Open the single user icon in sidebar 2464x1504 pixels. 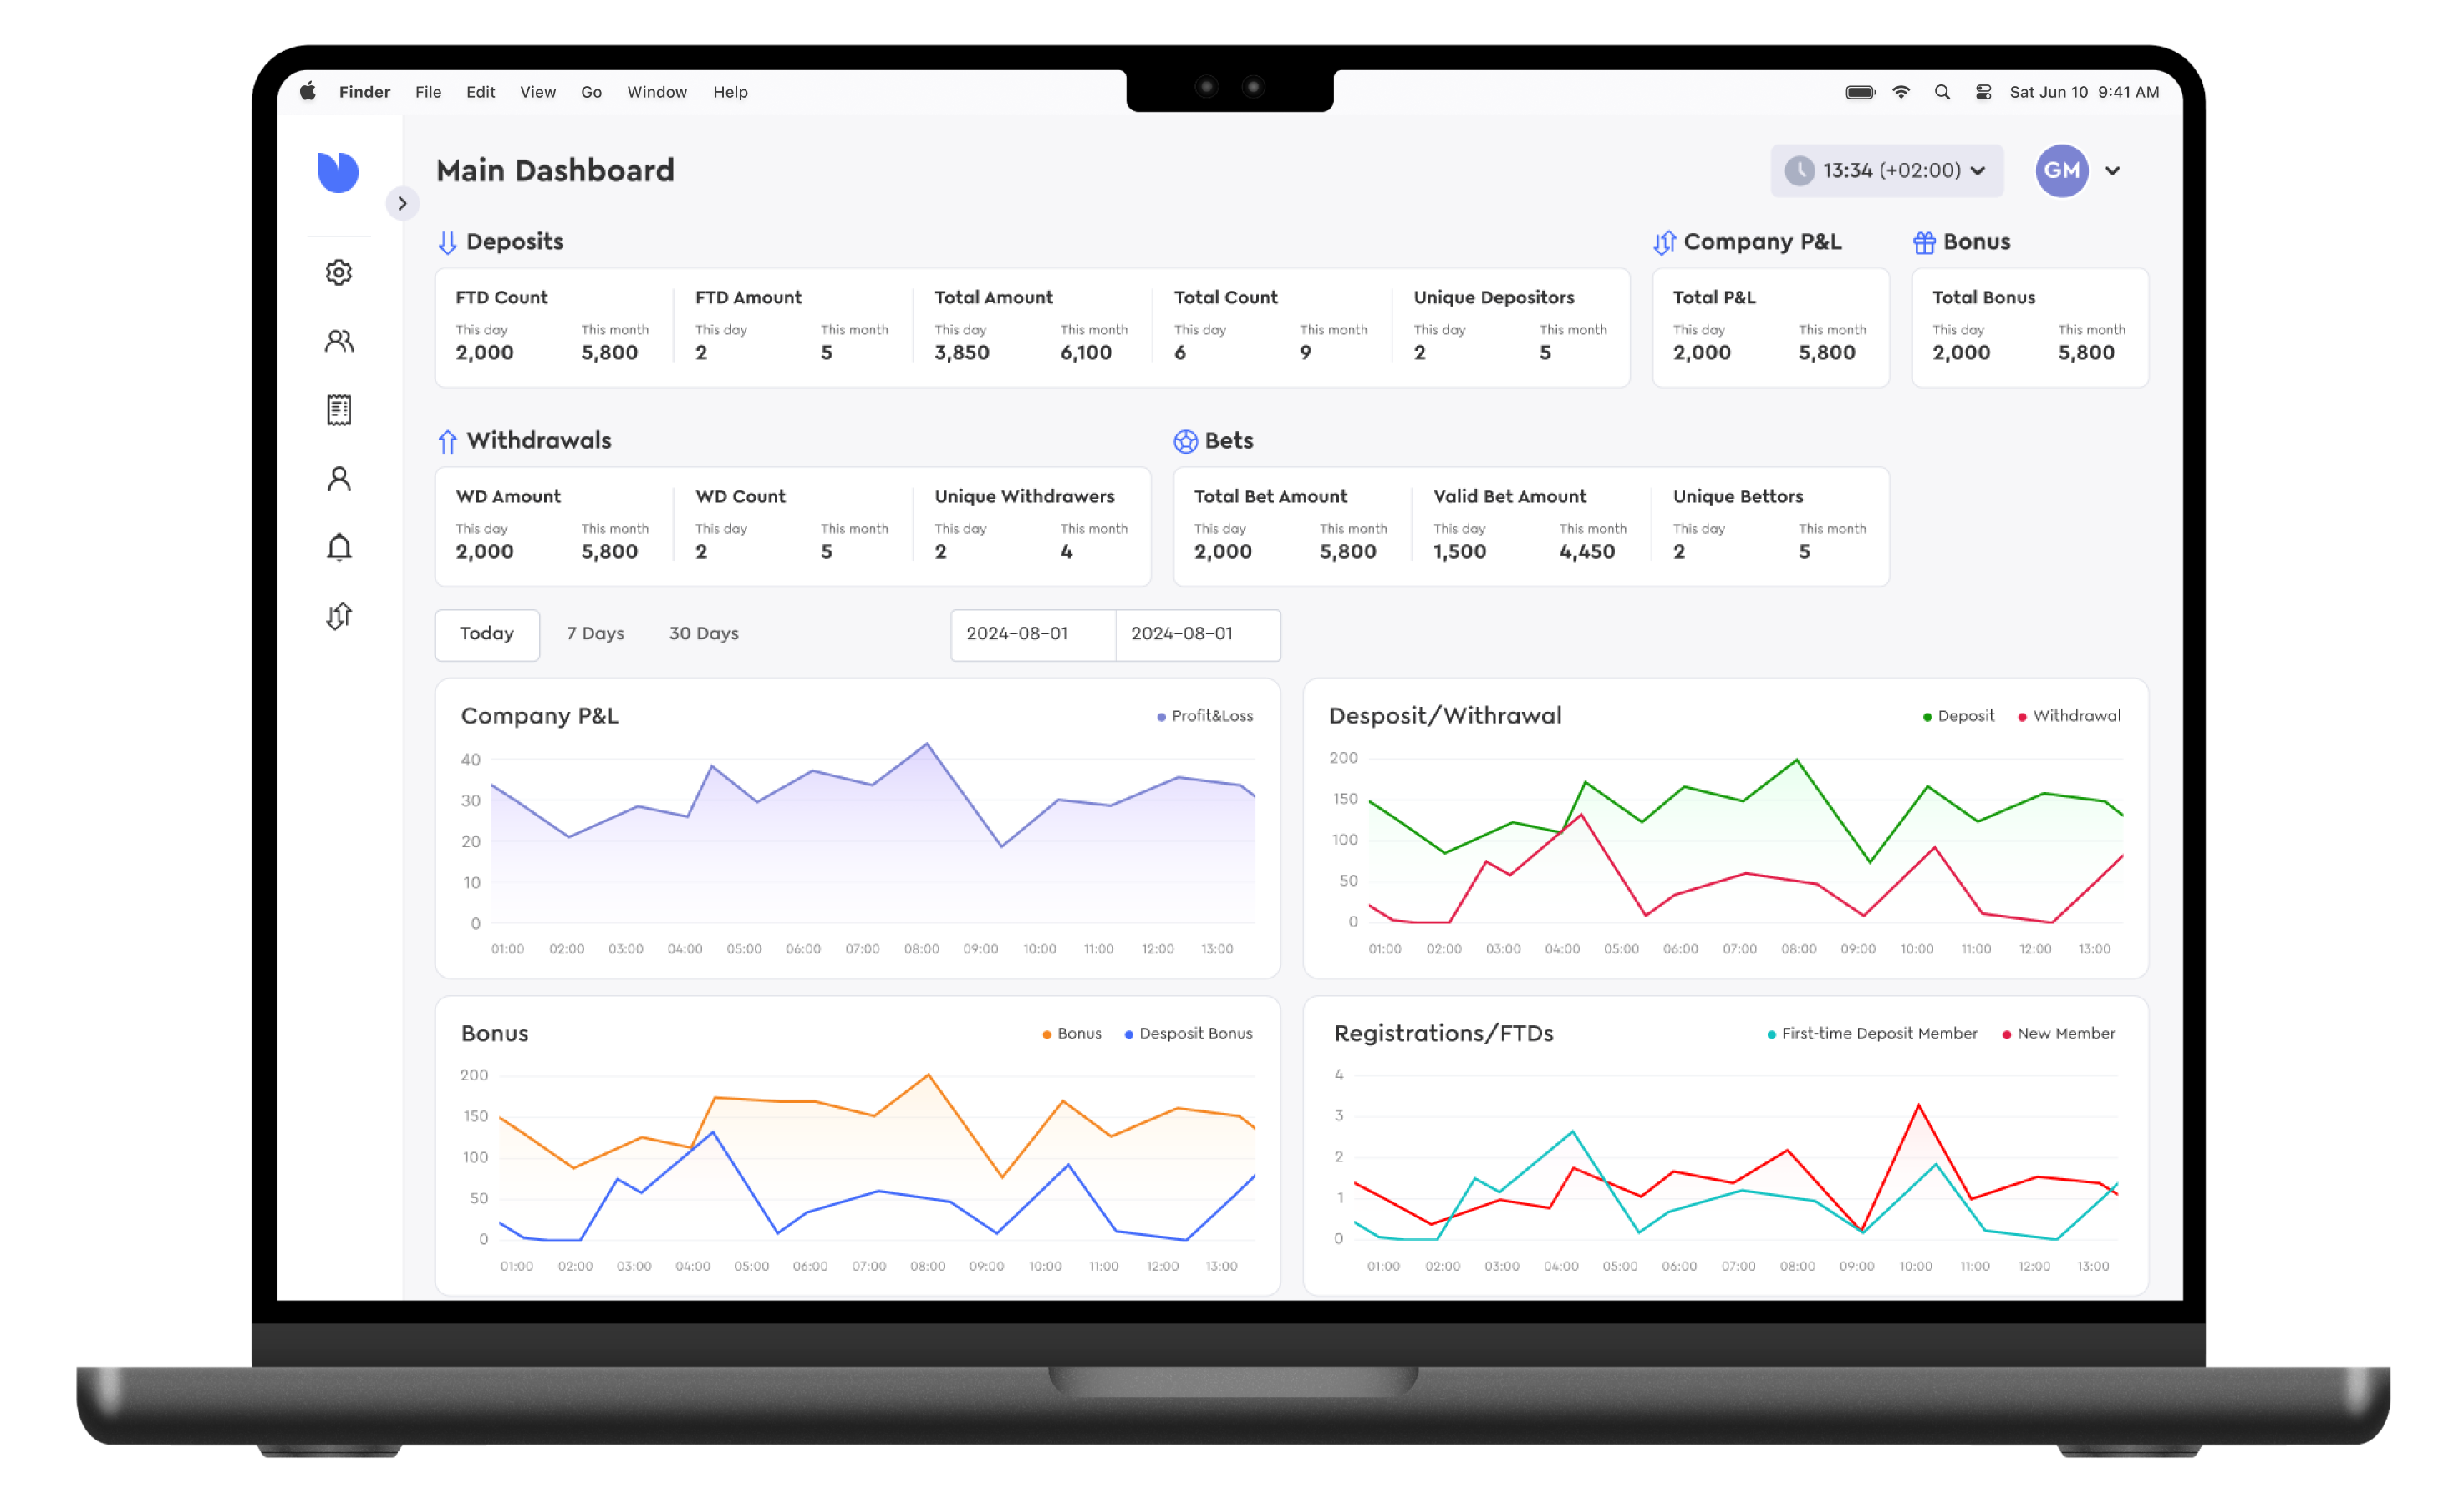pyautogui.click(x=339, y=479)
